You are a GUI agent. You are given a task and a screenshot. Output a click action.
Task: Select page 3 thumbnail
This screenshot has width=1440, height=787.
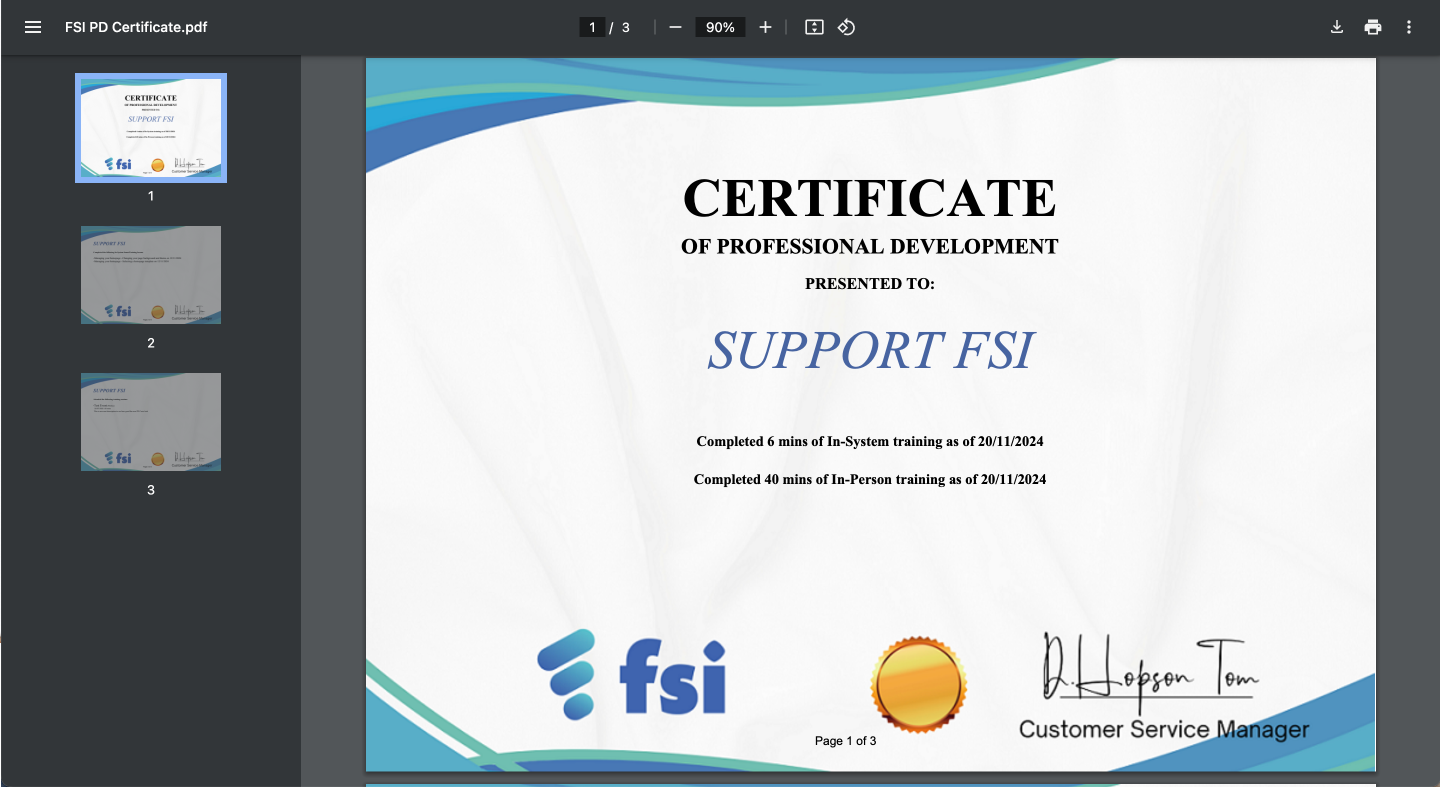pyautogui.click(x=151, y=422)
